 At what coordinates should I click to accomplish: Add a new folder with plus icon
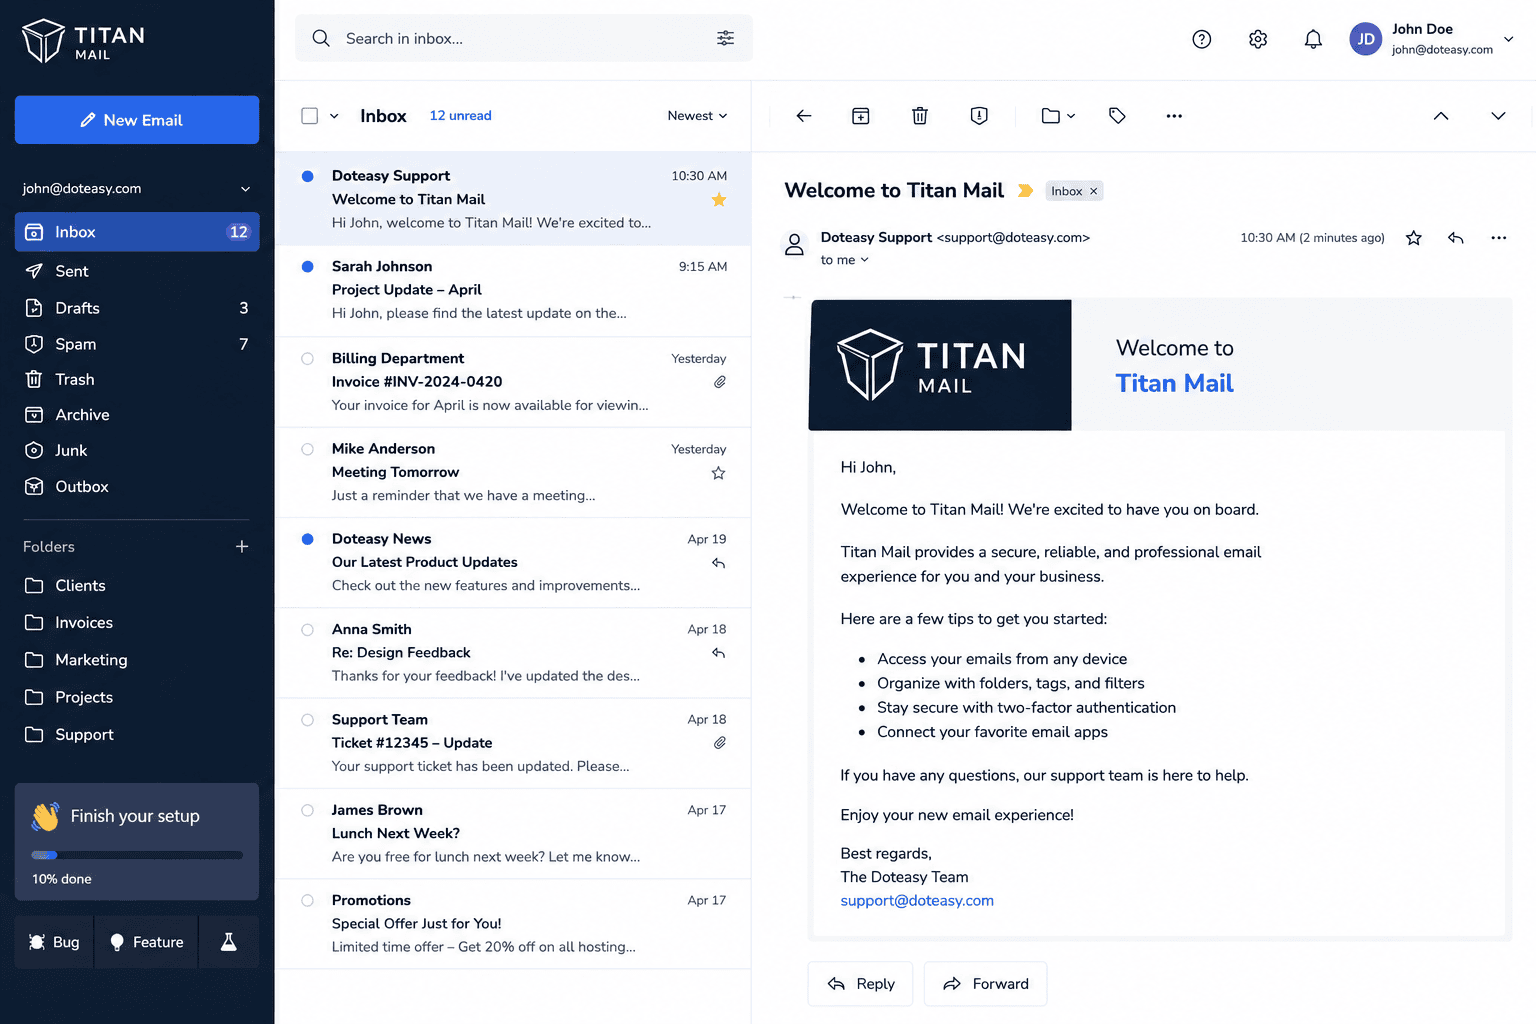pyautogui.click(x=242, y=546)
